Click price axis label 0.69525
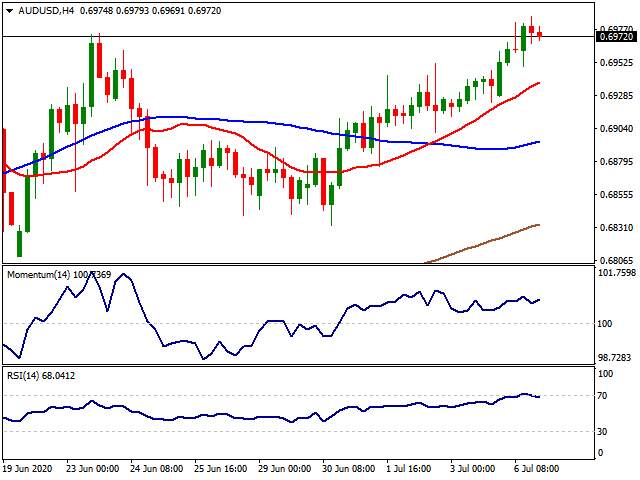 pos(616,63)
